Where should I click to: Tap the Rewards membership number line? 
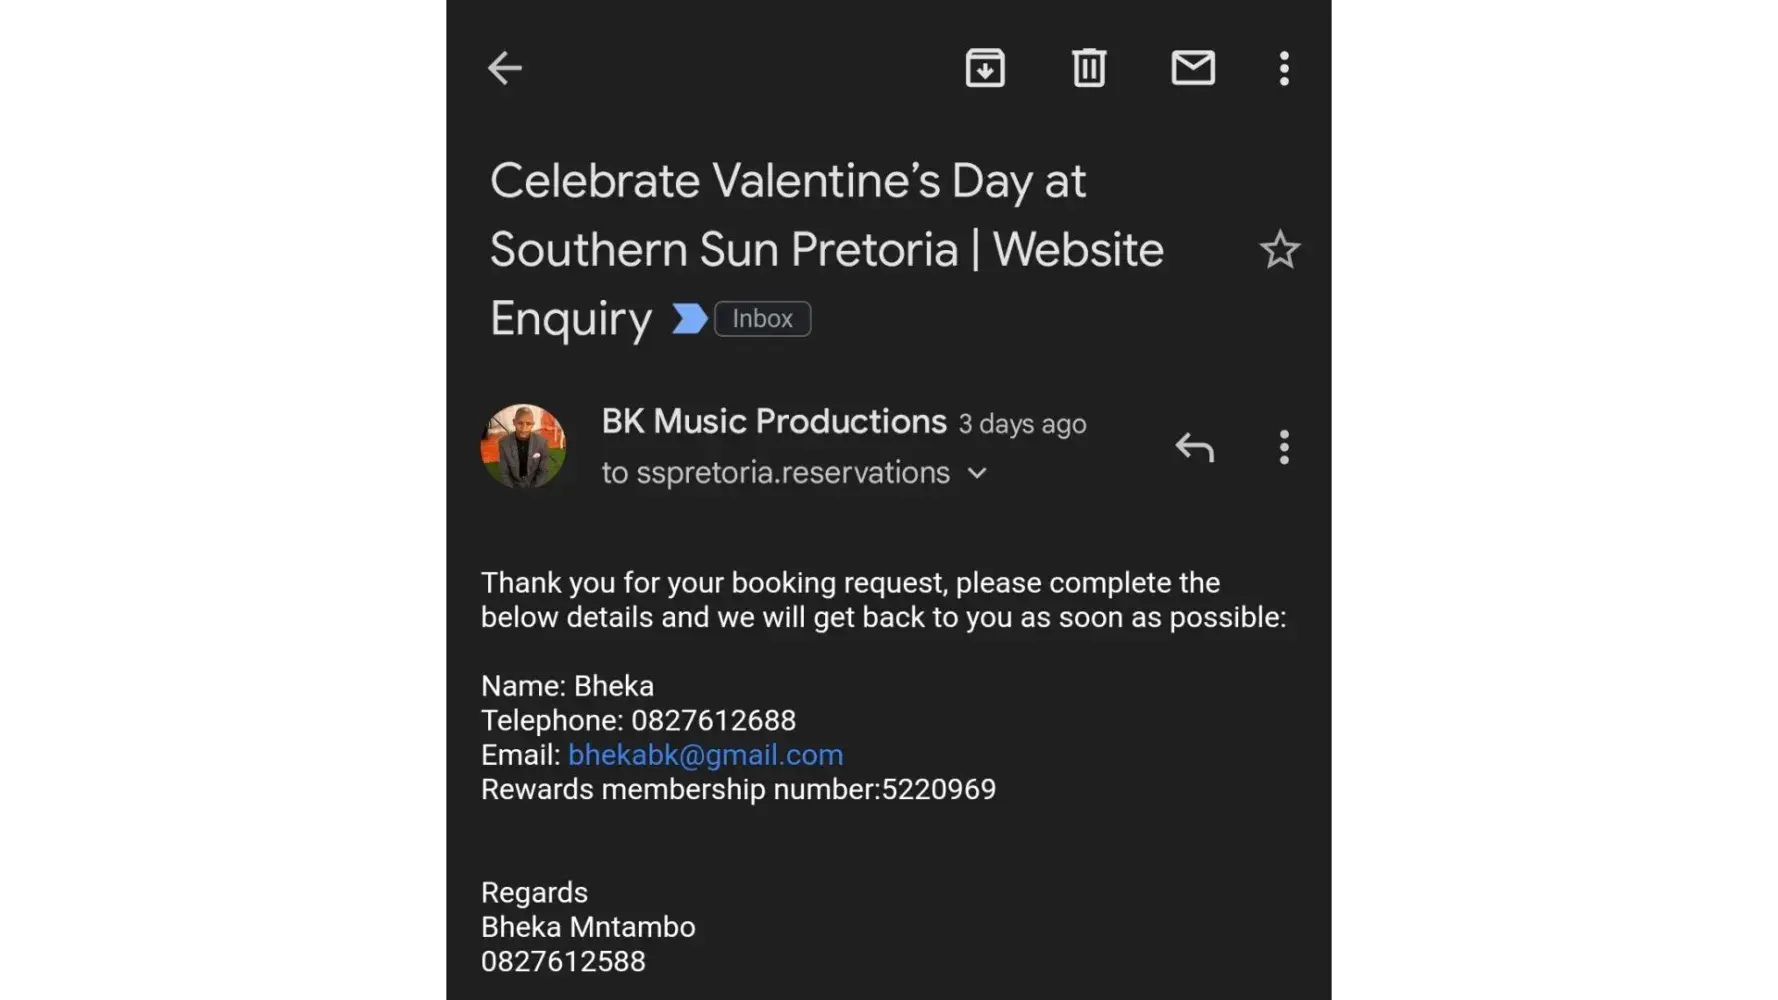click(738, 790)
